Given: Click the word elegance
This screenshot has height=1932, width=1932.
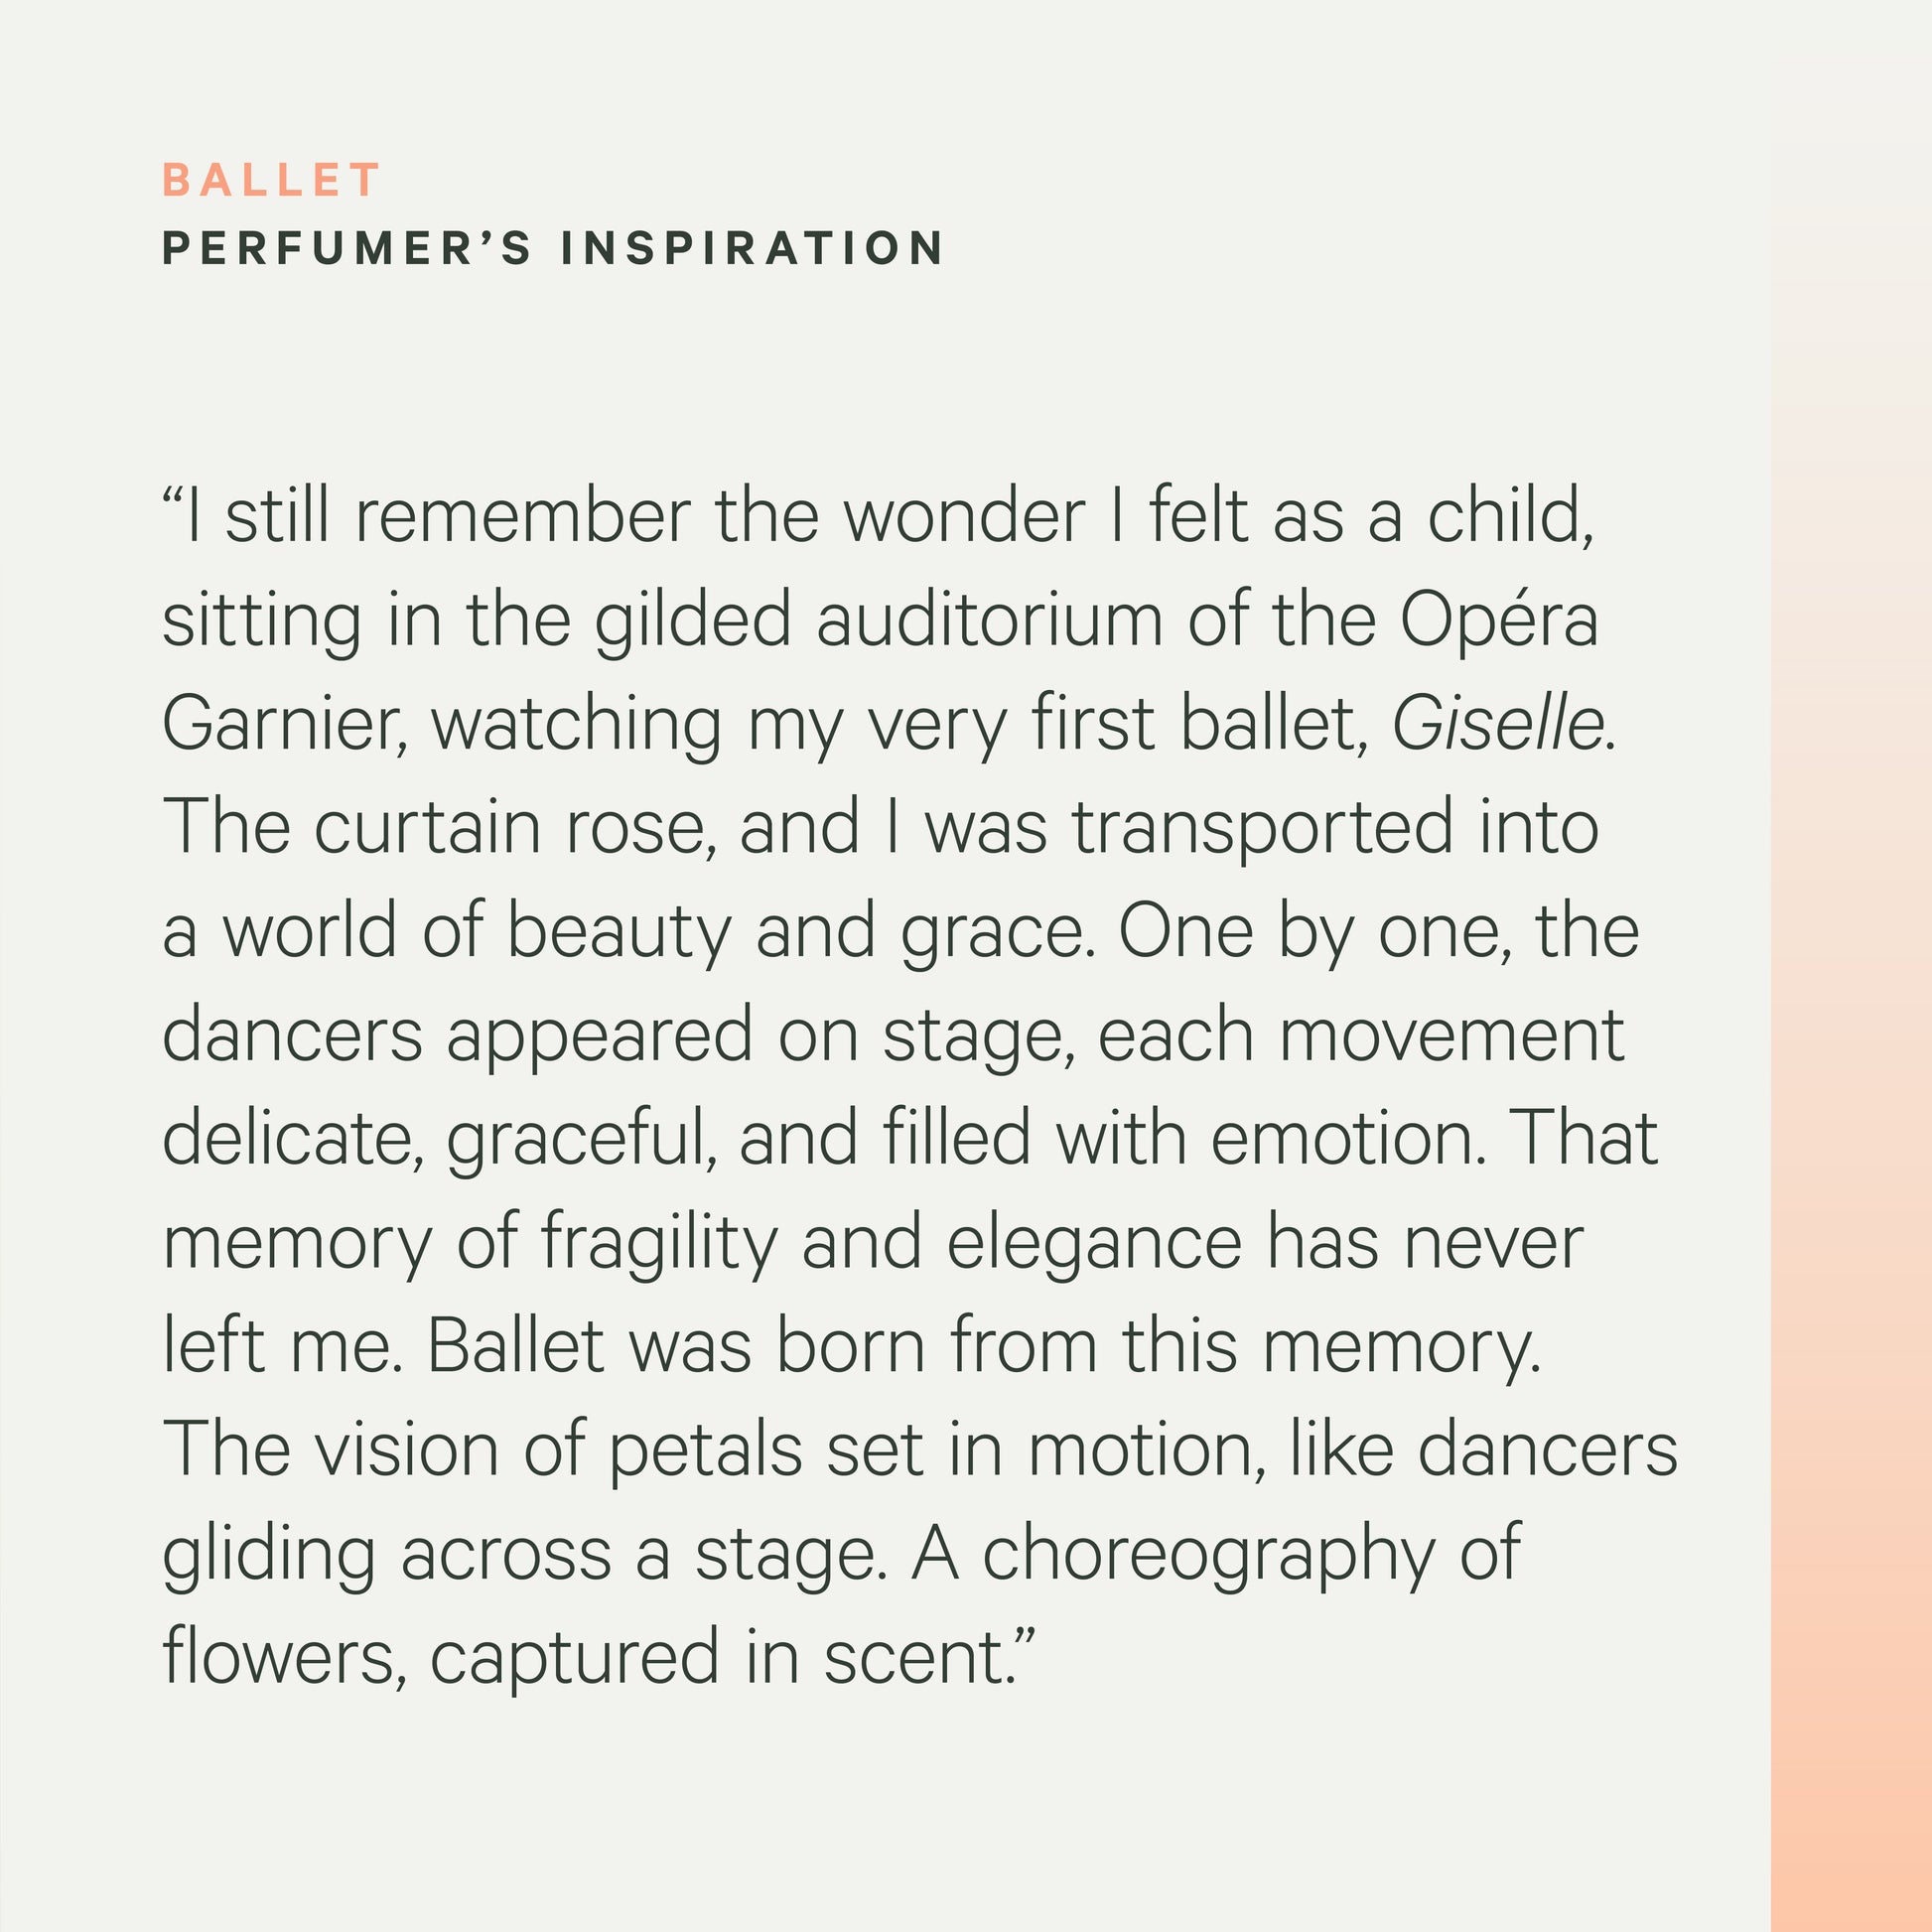Looking at the screenshot, I should pyautogui.click(x=1094, y=1245).
